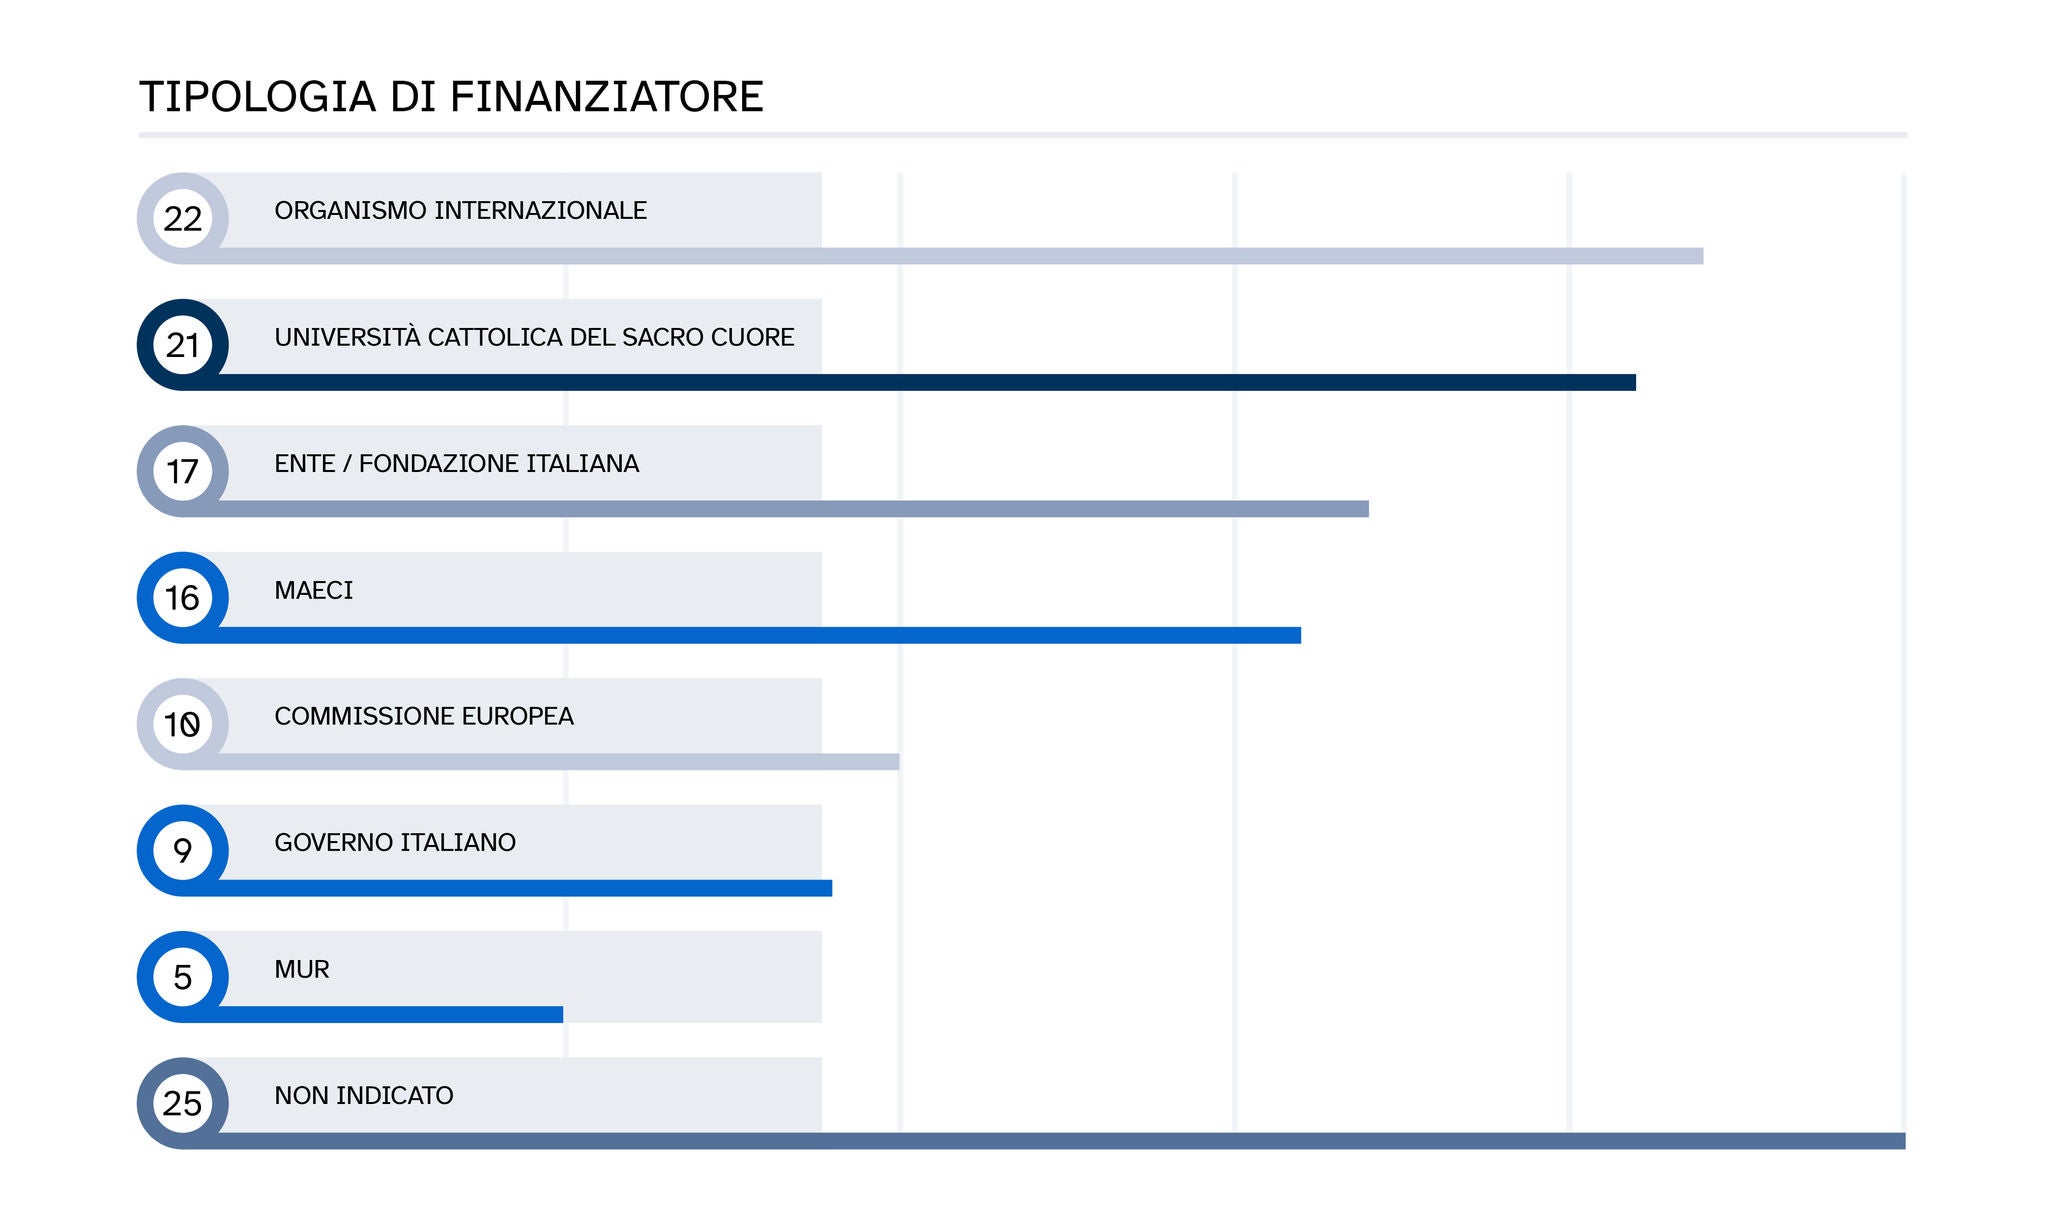2048x1229 pixels.
Task: Click the dark navy bar for Università Cattolica
Action: 920,382
